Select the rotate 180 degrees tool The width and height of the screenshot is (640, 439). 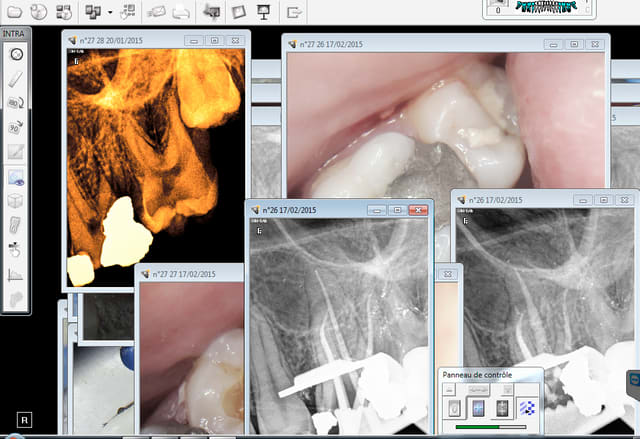click(x=16, y=103)
